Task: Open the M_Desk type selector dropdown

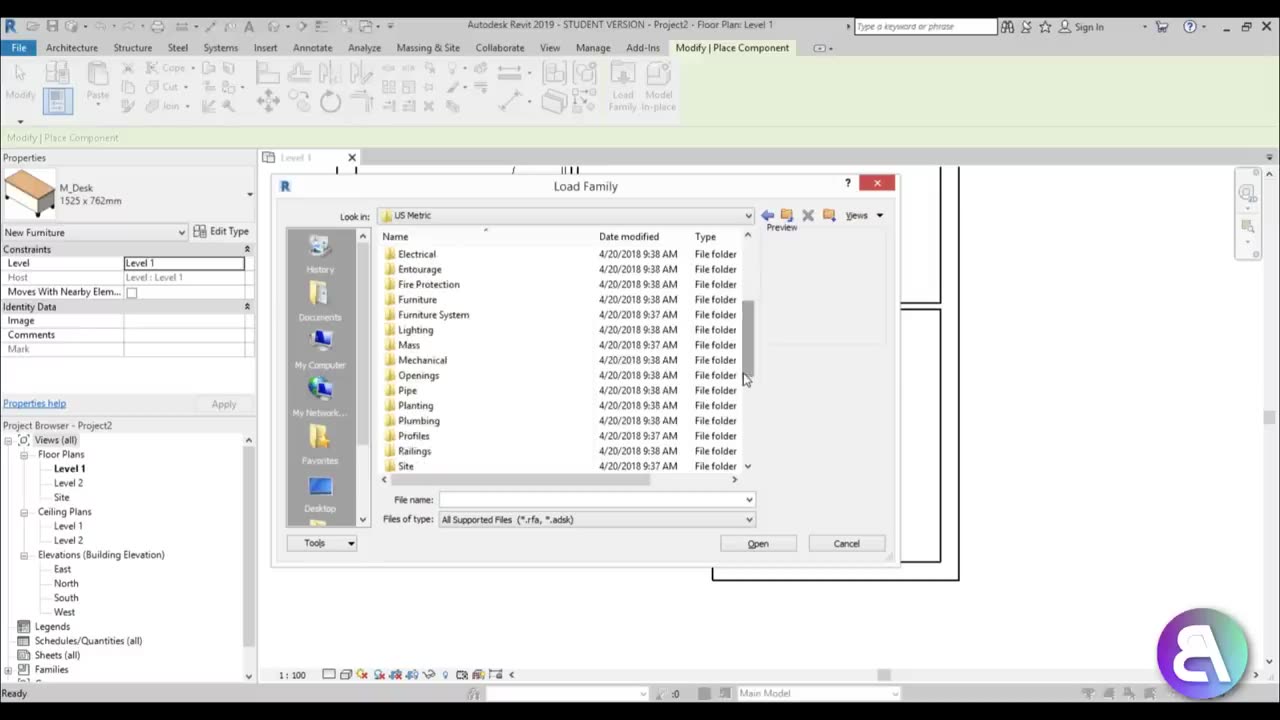Action: pos(249,194)
